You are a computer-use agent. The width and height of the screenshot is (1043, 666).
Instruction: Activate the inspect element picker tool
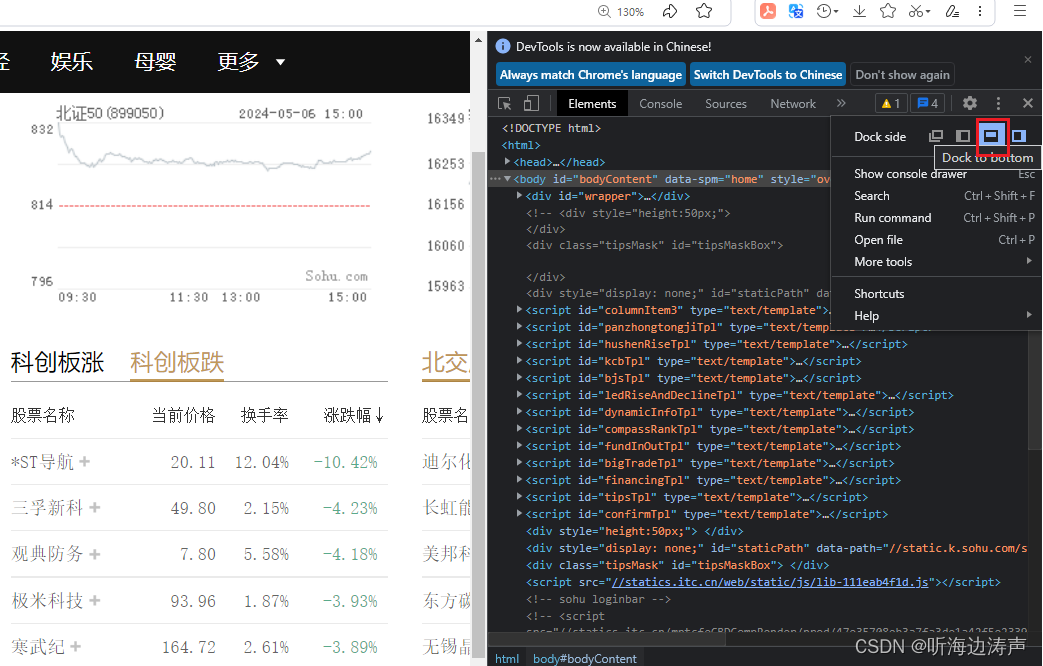click(x=505, y=103)
